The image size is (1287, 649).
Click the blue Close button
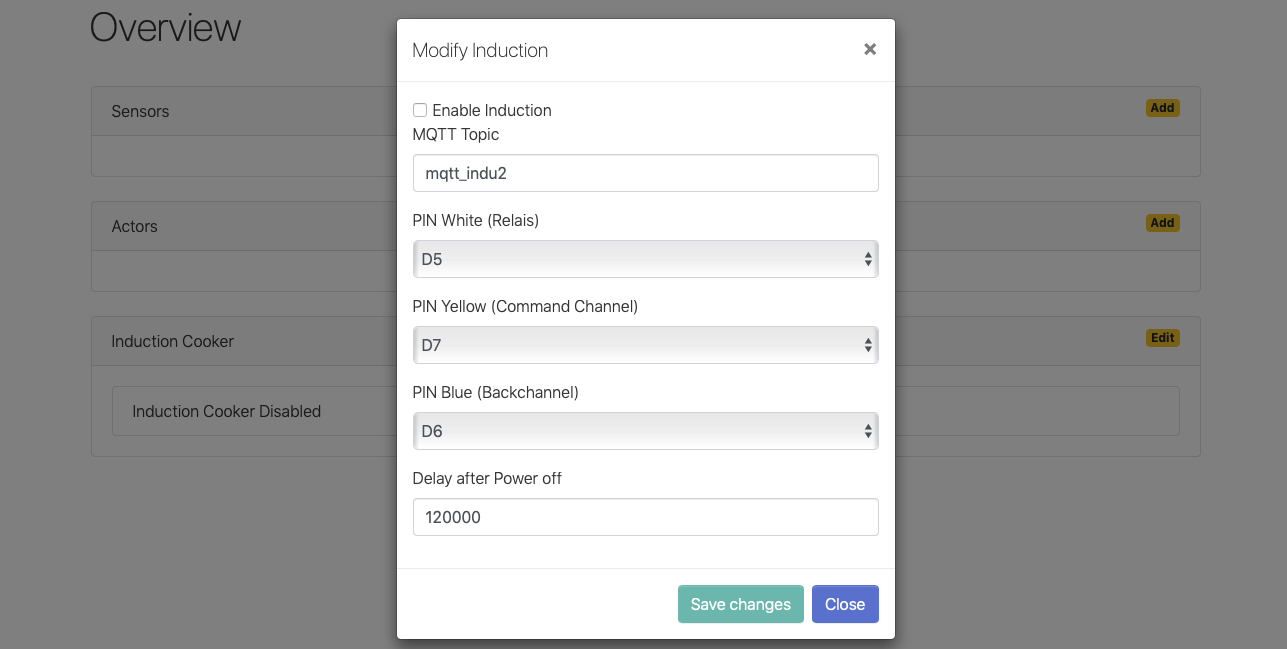pos(844,604)
